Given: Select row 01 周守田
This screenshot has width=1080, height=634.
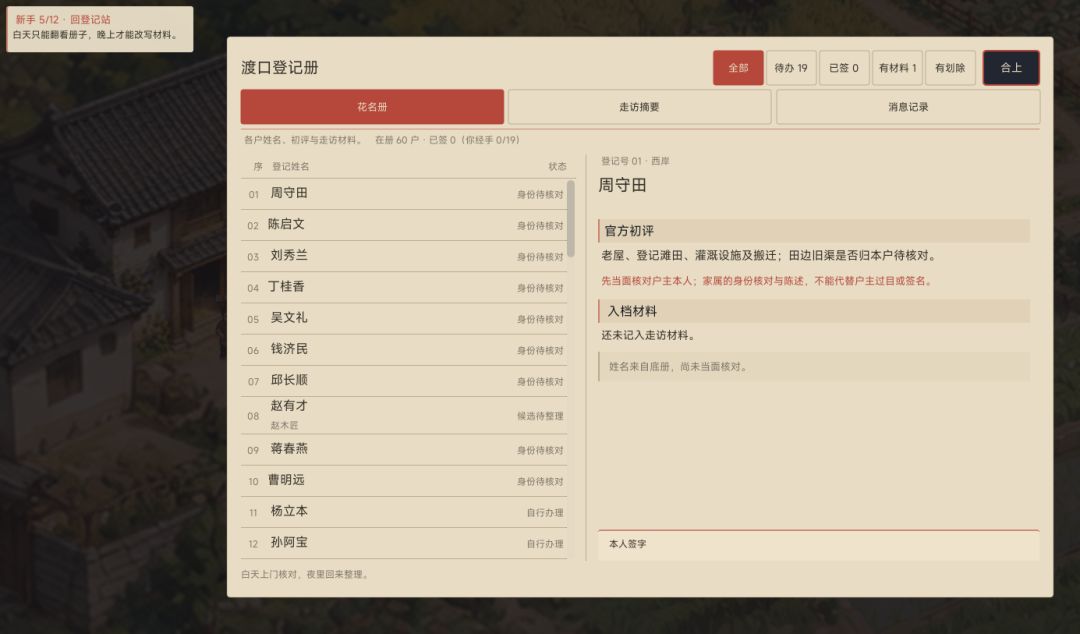Looking at the screenshot, I should 404,194.
